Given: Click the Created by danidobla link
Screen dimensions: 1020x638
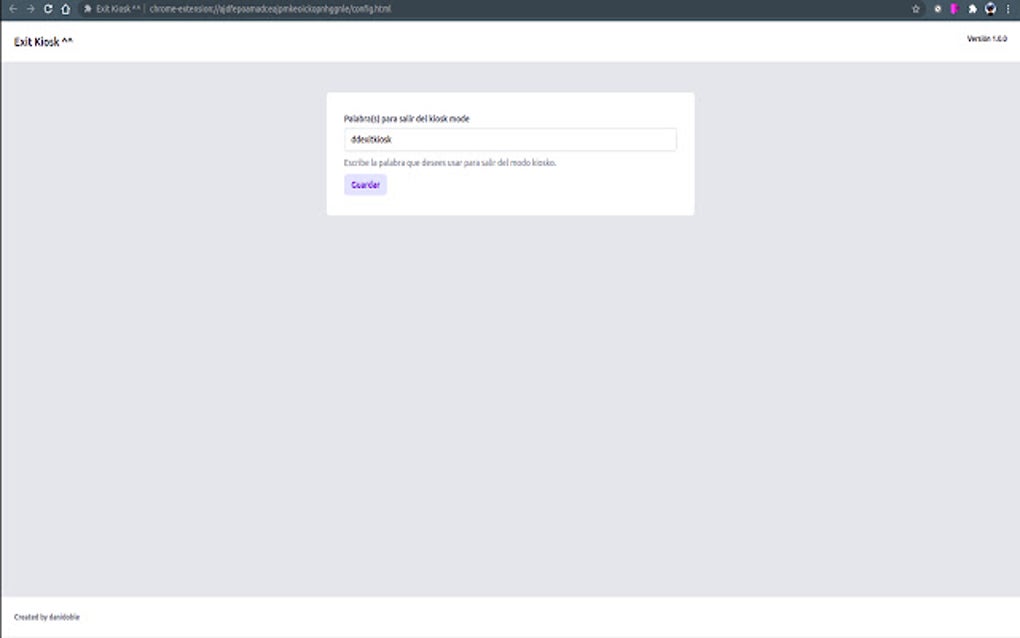Looking at the screenshot, I should pyautogui.click(x=48, y=617).
